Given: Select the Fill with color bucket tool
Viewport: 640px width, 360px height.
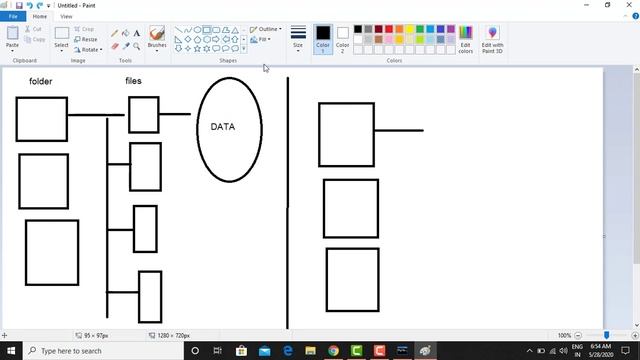Looking at the screenshot, I should (x=126, y=33).
